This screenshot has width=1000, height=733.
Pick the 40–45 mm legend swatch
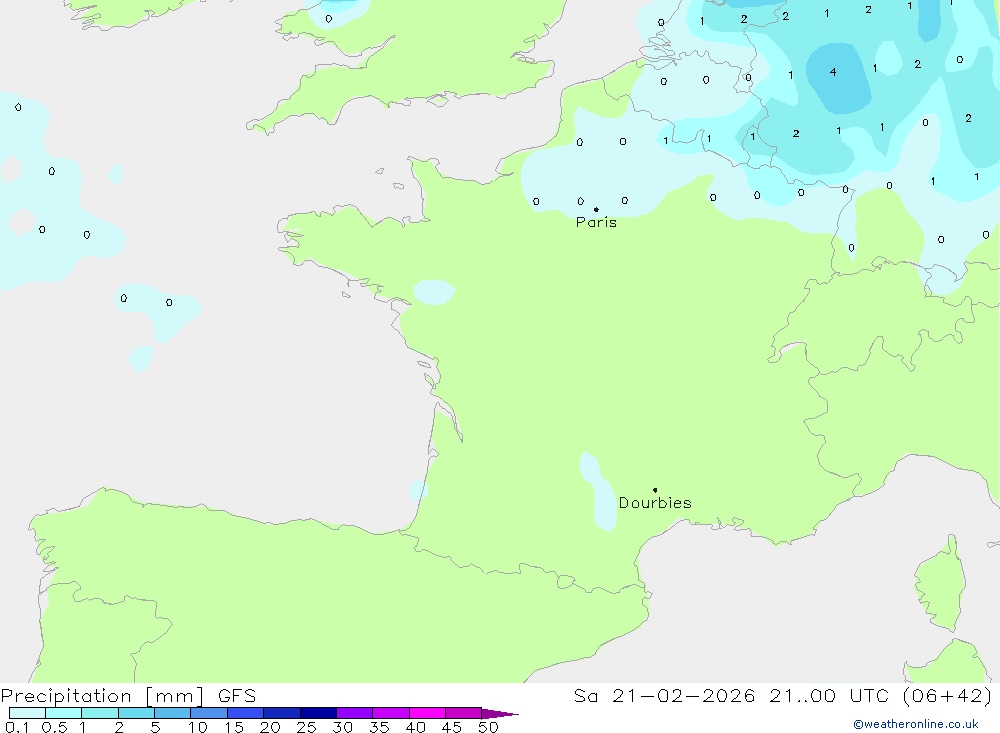pos(427,713)
